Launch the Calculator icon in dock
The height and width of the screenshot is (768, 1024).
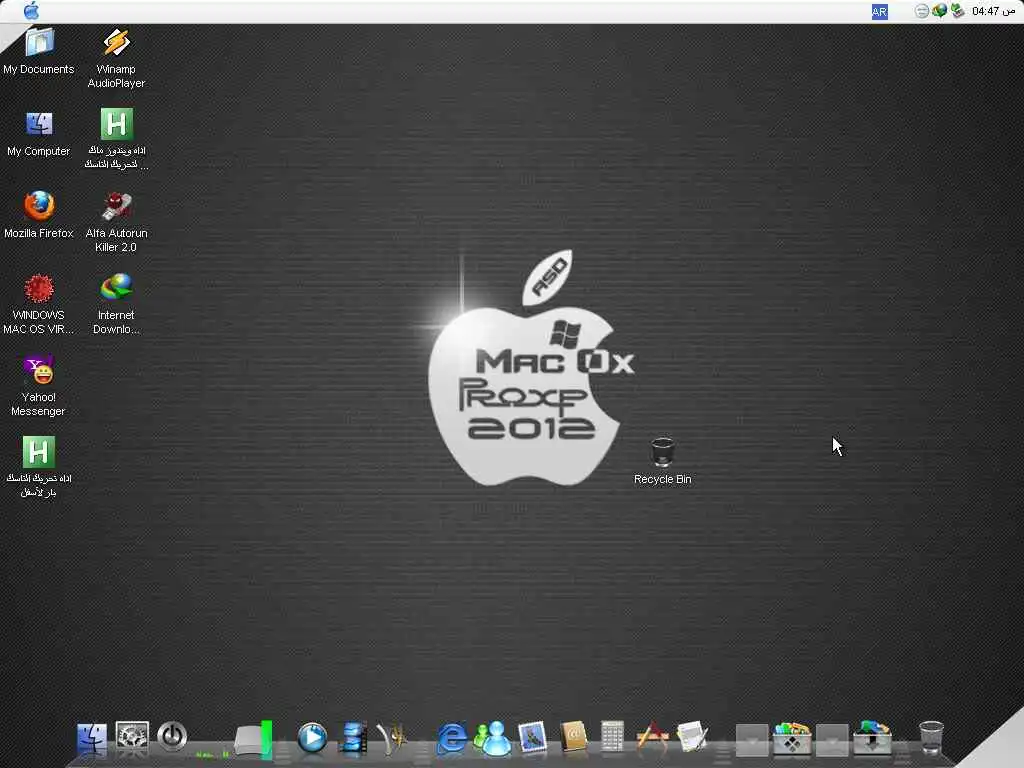click(x=613, y=737)
